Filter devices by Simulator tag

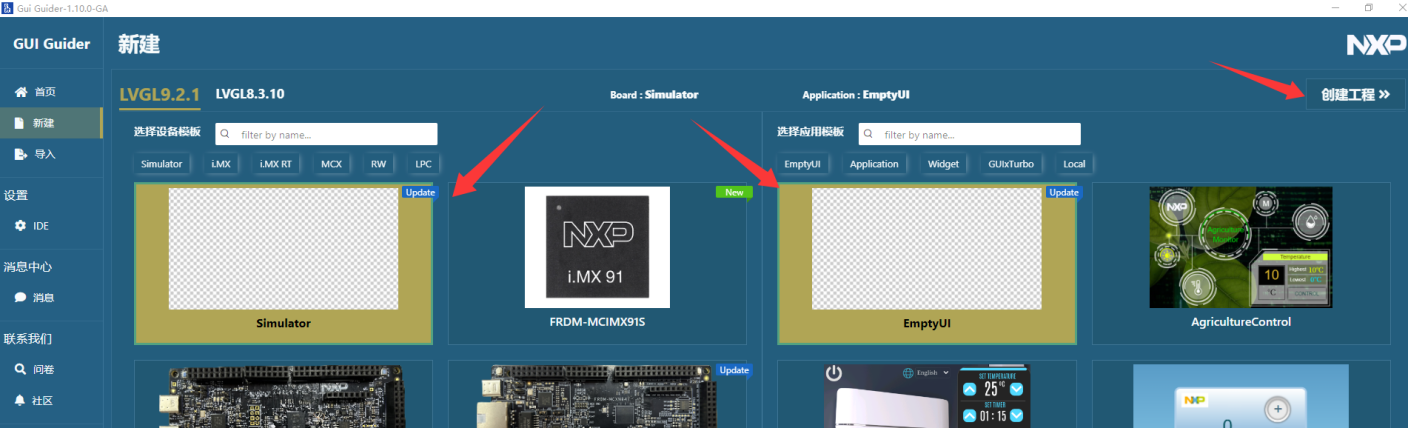point(162,164)
